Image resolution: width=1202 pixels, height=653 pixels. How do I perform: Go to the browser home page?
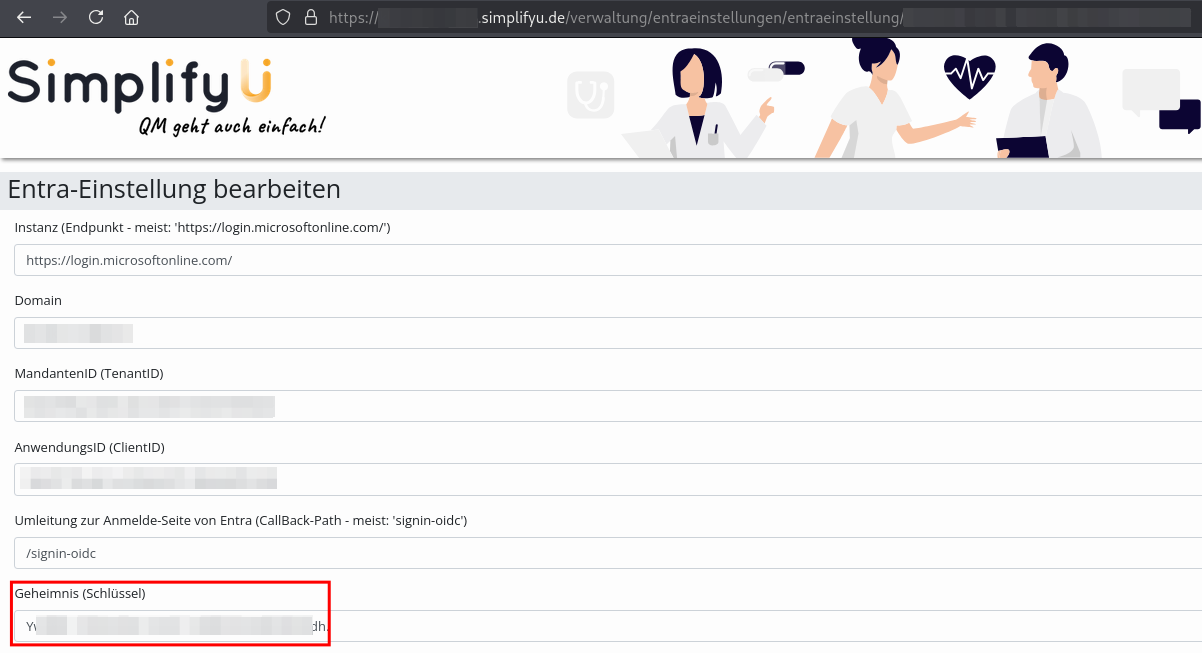tap(131, 17)
